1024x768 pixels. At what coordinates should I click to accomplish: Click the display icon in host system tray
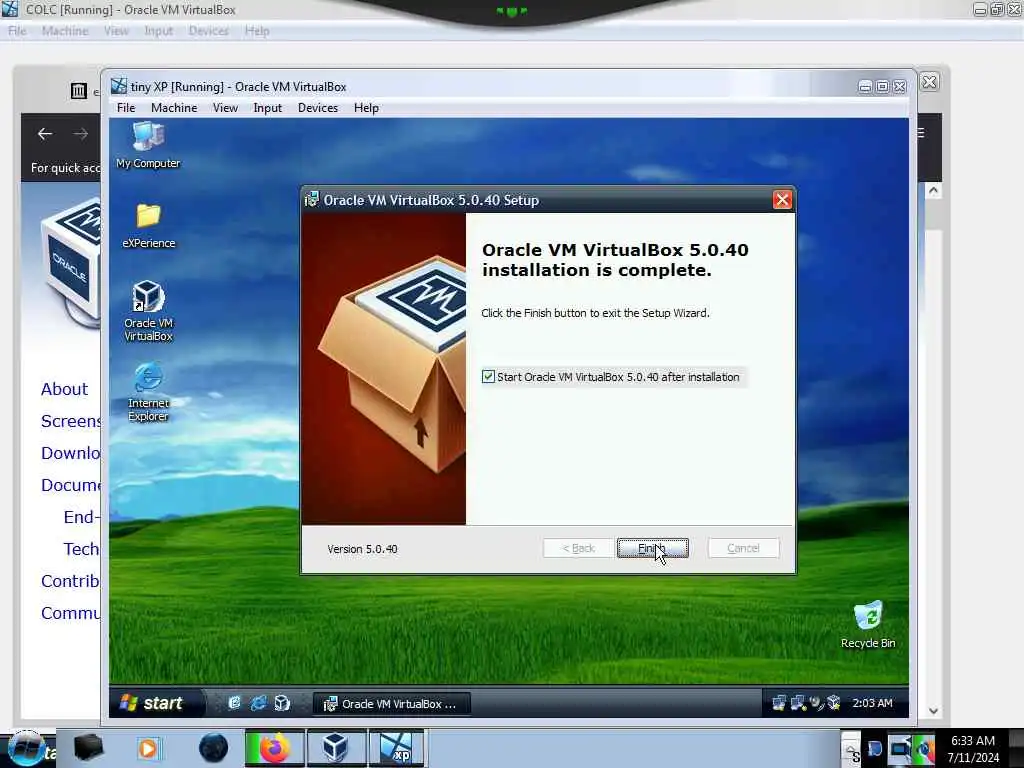pos(900,748)
